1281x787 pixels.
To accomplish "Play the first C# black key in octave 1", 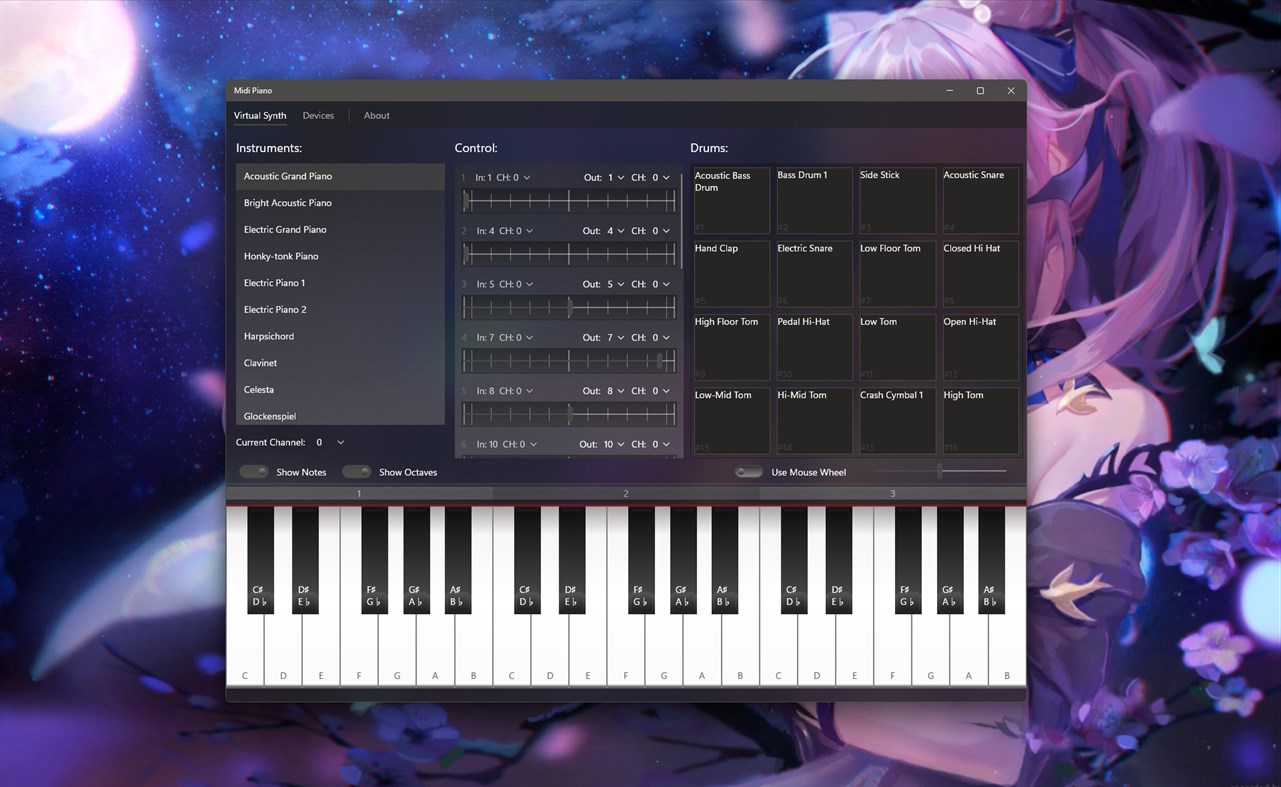I will coord(260,560).
